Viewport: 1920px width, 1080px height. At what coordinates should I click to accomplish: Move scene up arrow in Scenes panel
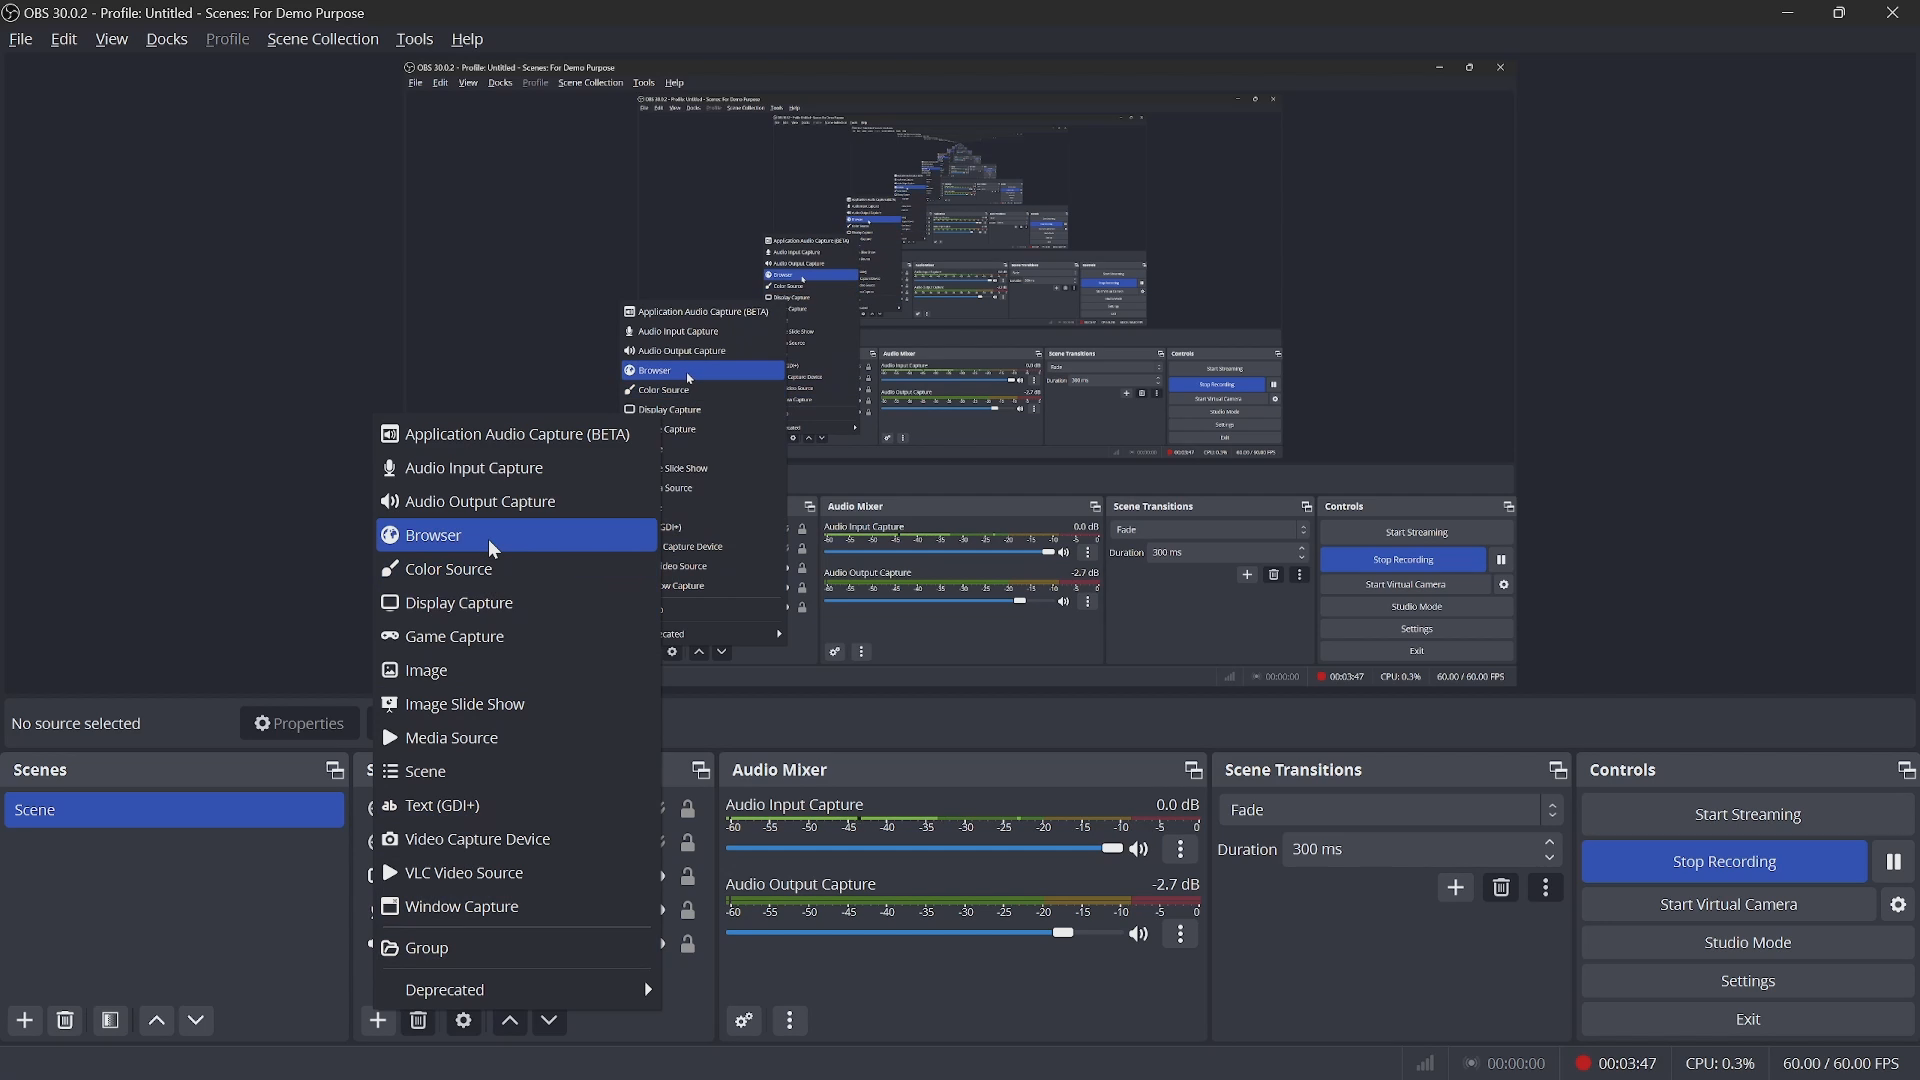[x=157, y=1021]
